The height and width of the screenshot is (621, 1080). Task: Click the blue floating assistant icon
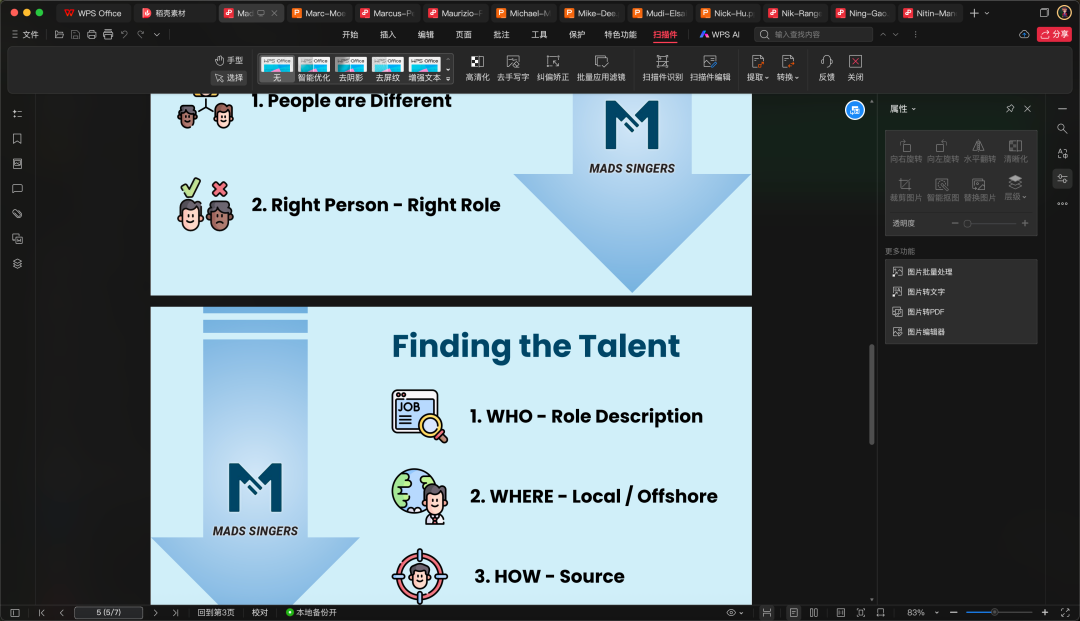point(855,109)
